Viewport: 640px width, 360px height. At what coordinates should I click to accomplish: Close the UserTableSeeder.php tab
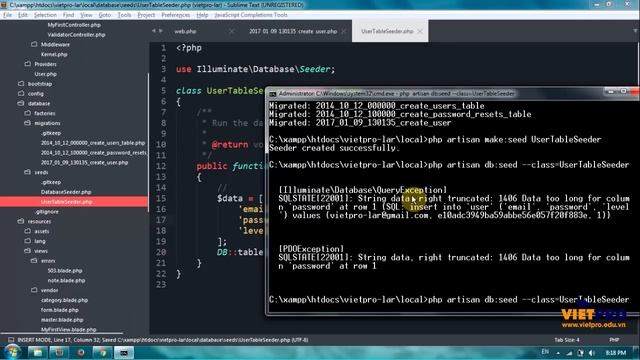420,31
